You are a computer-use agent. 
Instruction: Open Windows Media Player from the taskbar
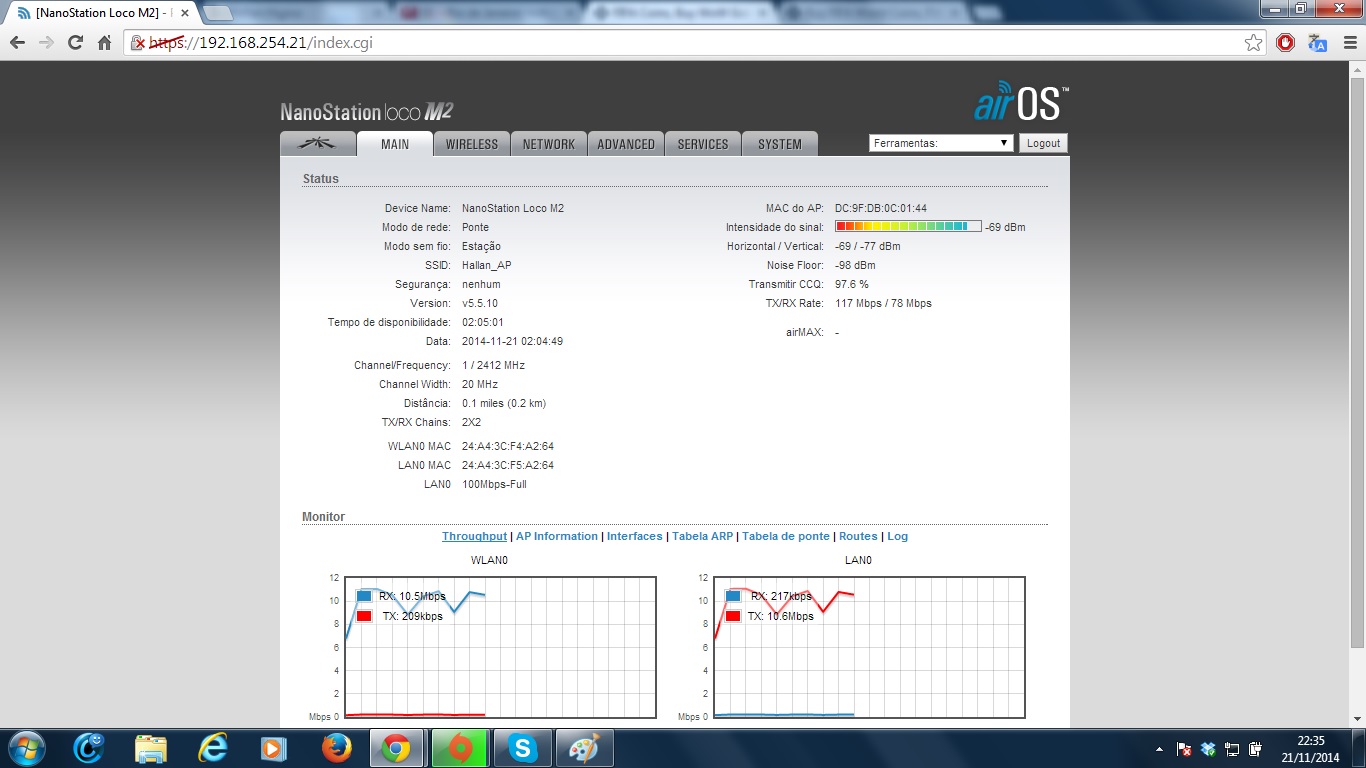(x=273, y=748)
